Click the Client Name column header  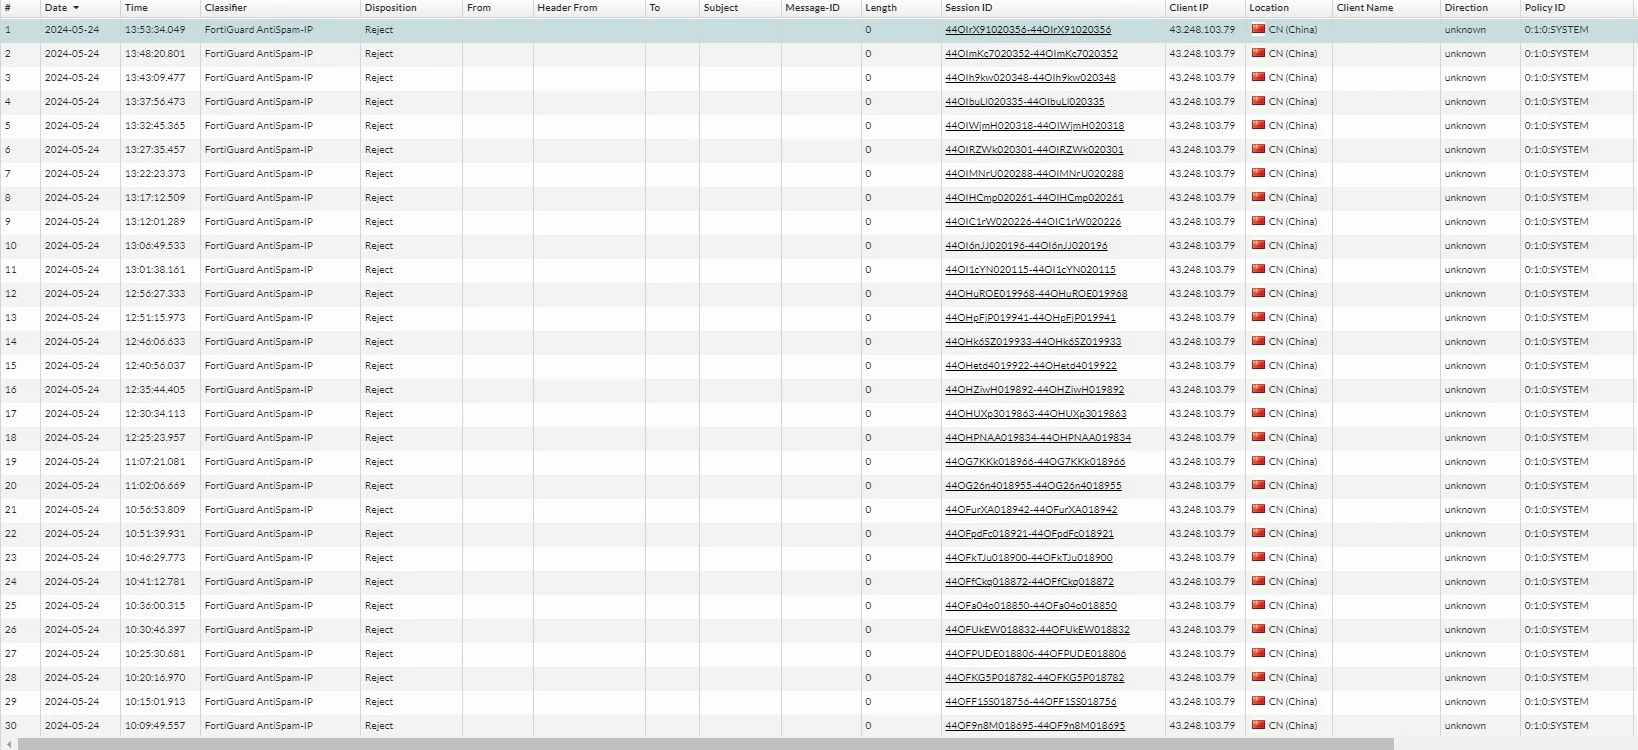pyautogui.click(x=1365, y=8)
